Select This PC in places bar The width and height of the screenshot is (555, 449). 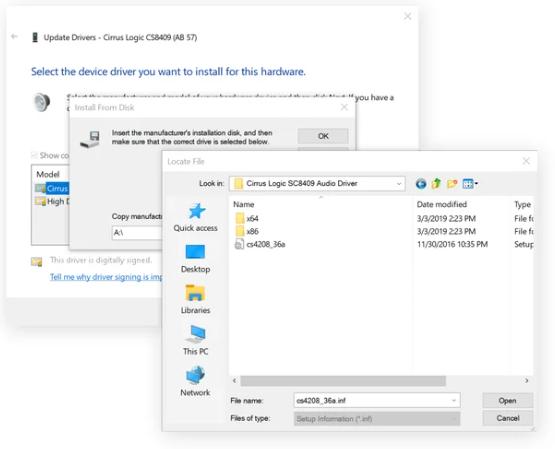click(195, 340)
